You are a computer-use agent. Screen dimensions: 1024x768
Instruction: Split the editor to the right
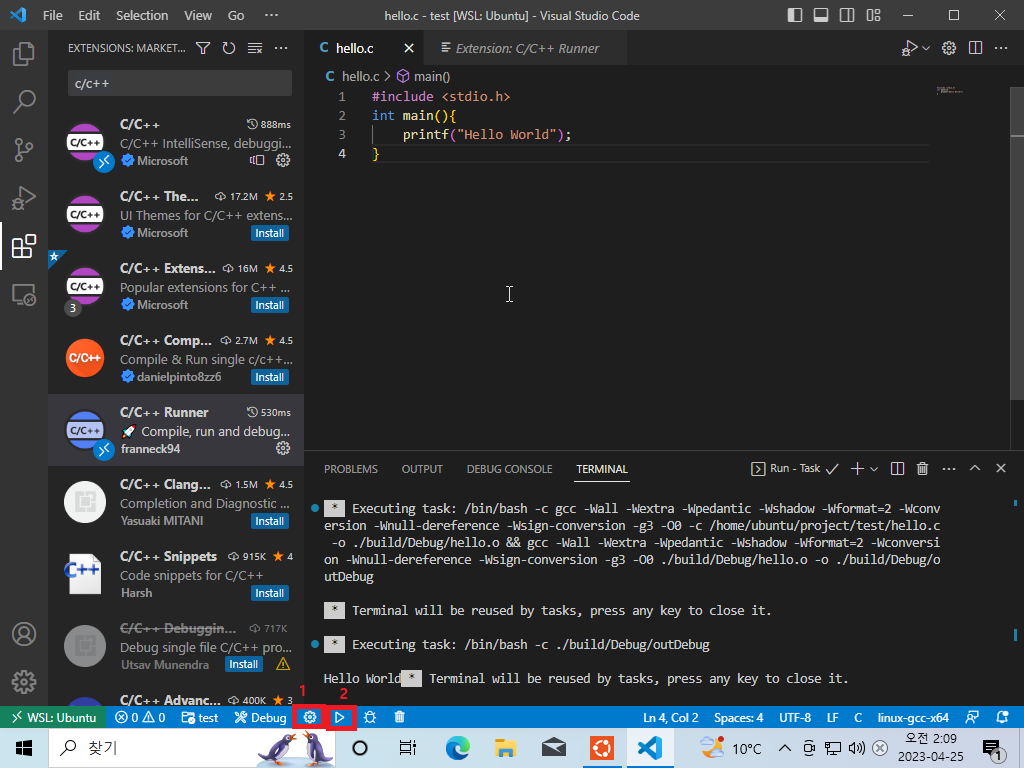click(975, 48)
